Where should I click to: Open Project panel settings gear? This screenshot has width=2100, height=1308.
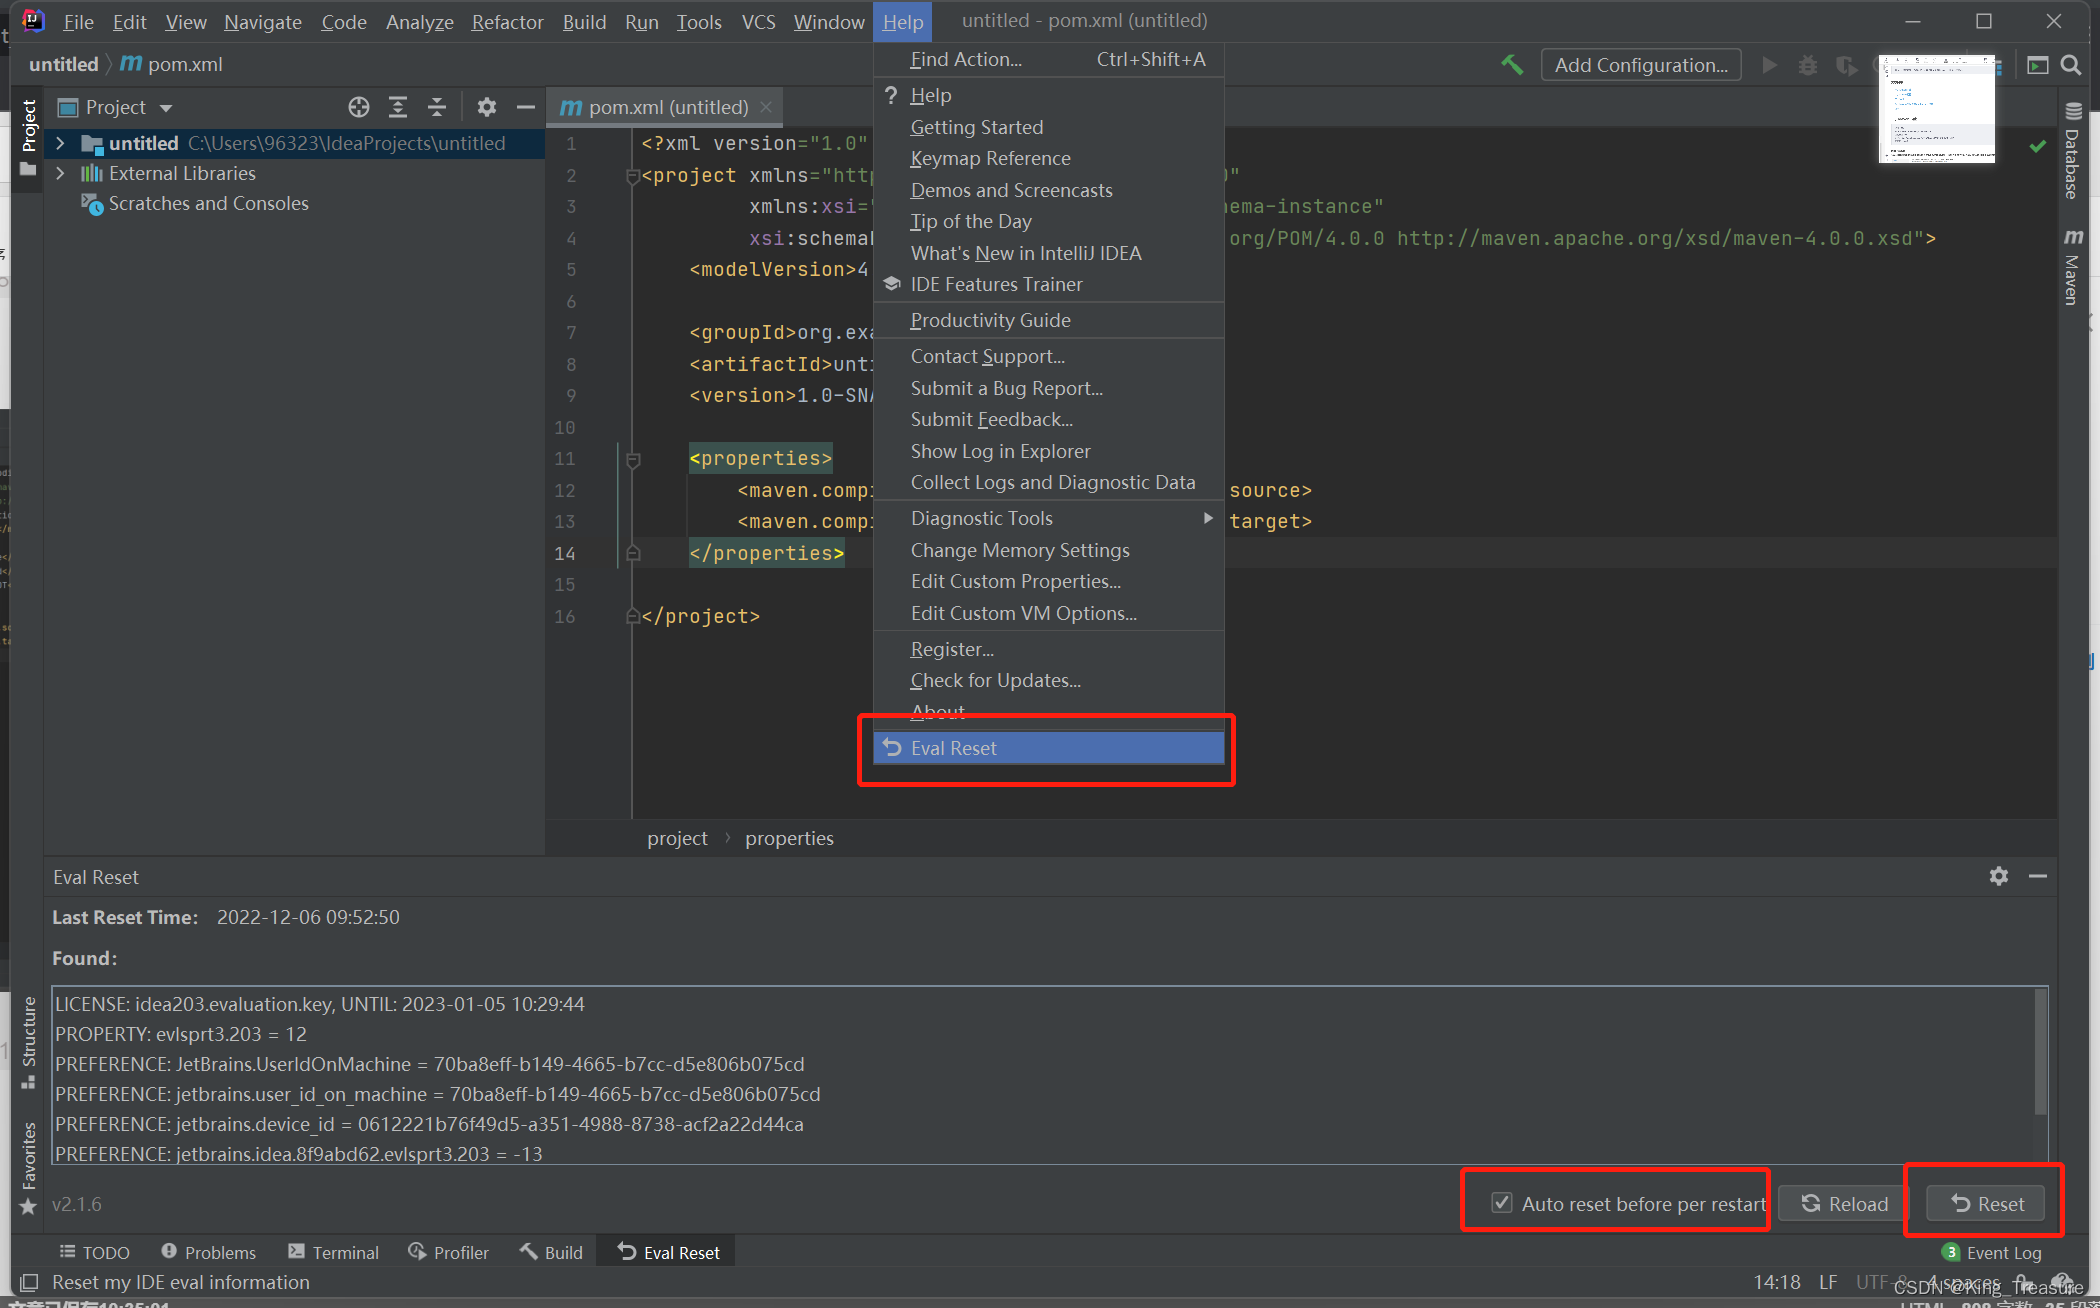pos(487,107)
